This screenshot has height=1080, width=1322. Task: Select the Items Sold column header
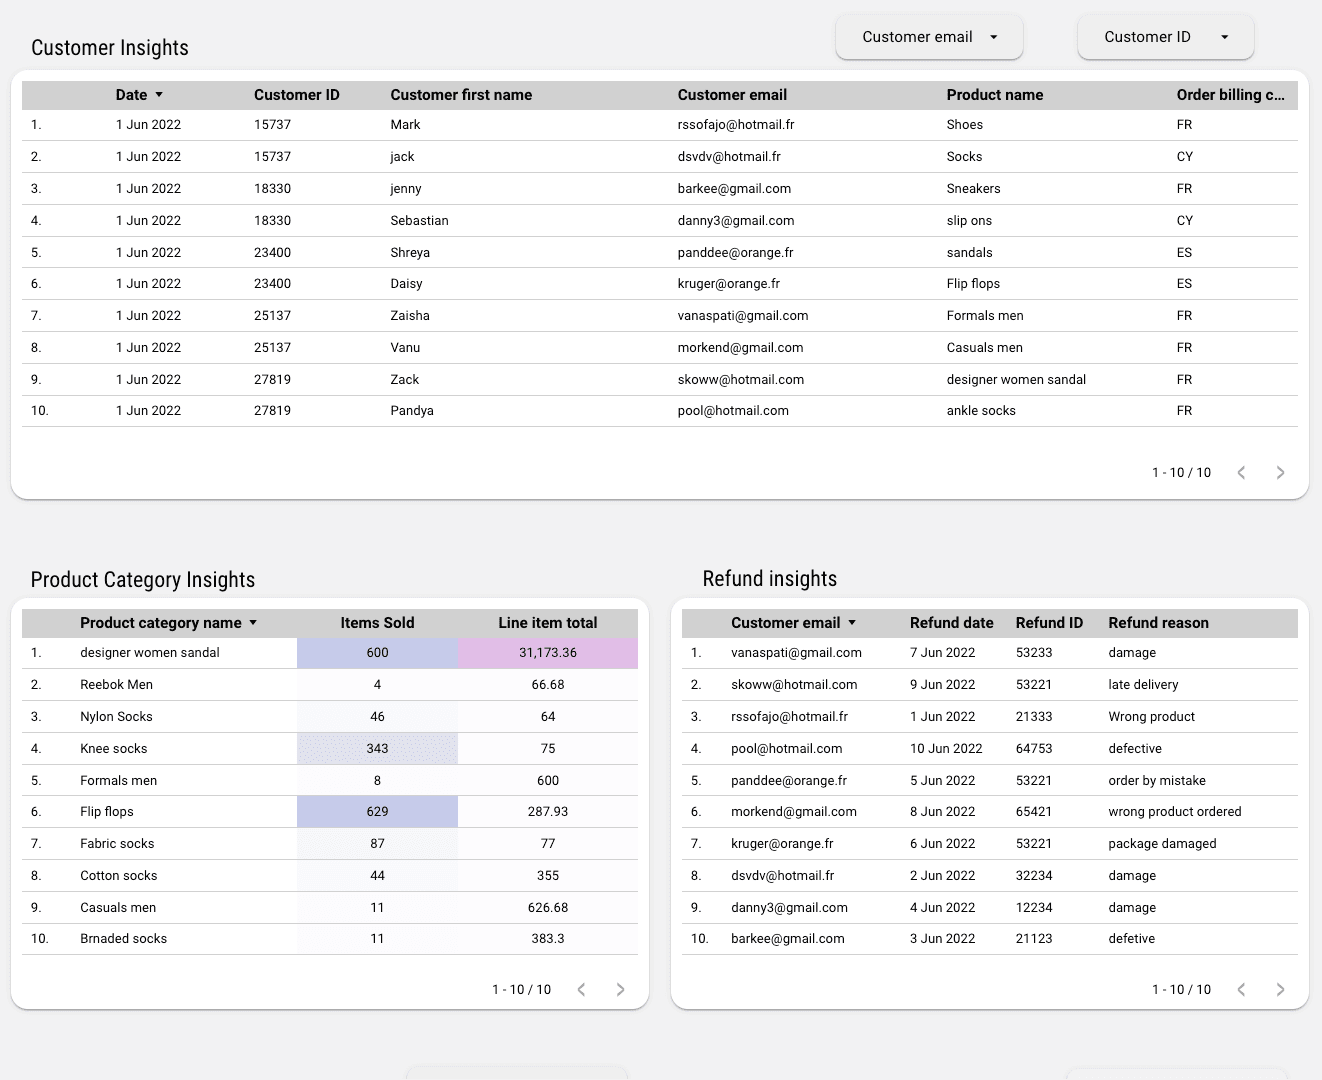[x=377, y=622]
